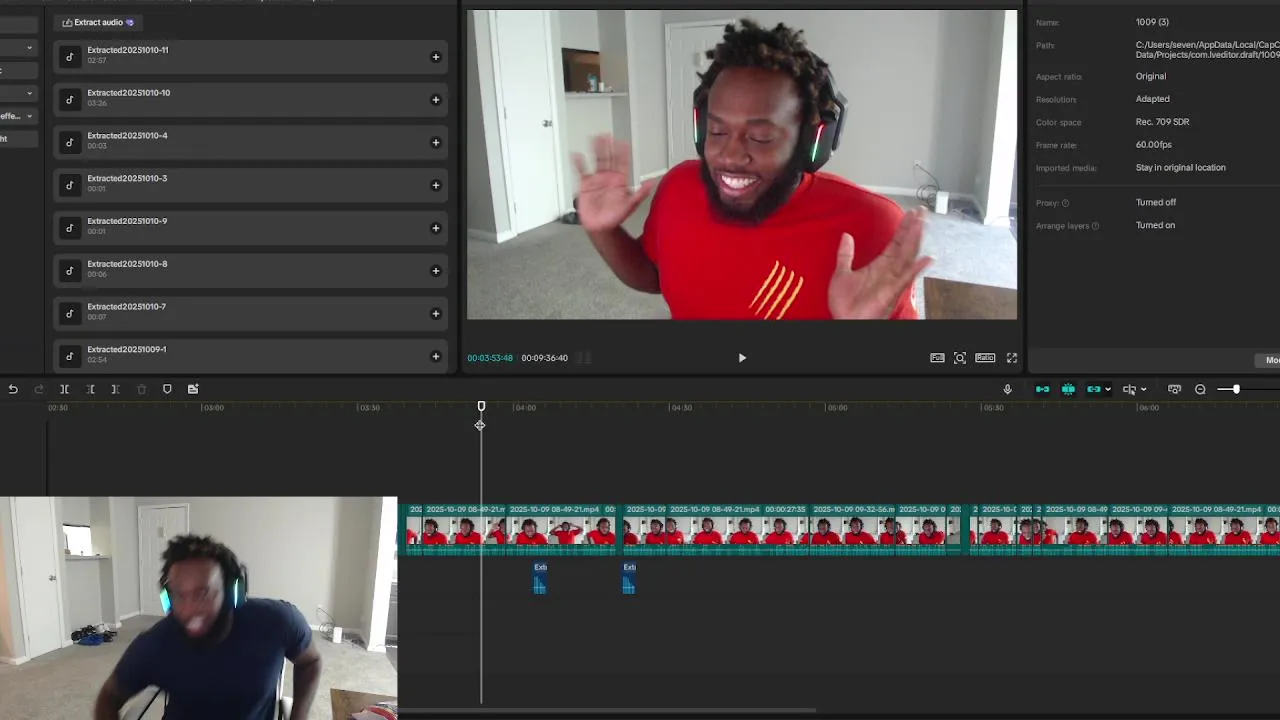Click the timeline playhead marker

[481, 406]
